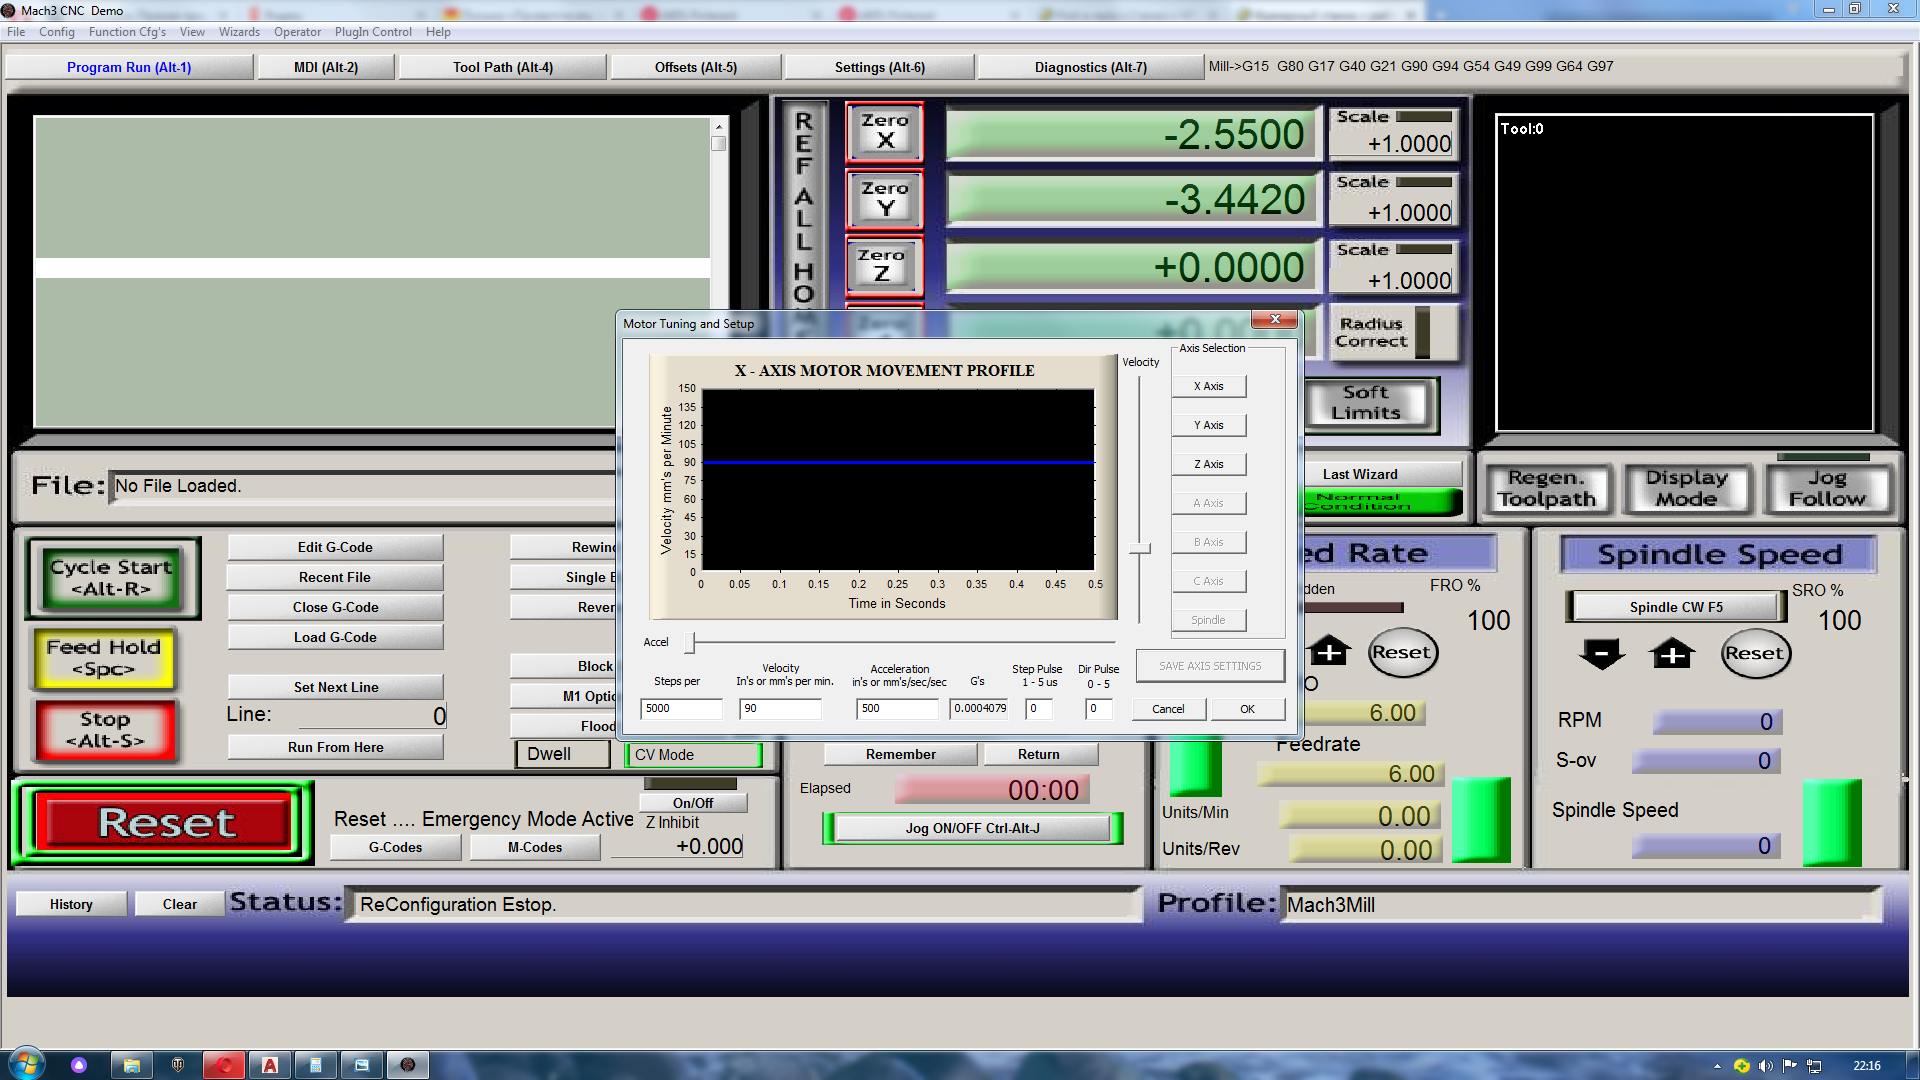
Task: Select Y Axis in Axis Selection
Action: pyautogui.click(x=1208, y=425)
